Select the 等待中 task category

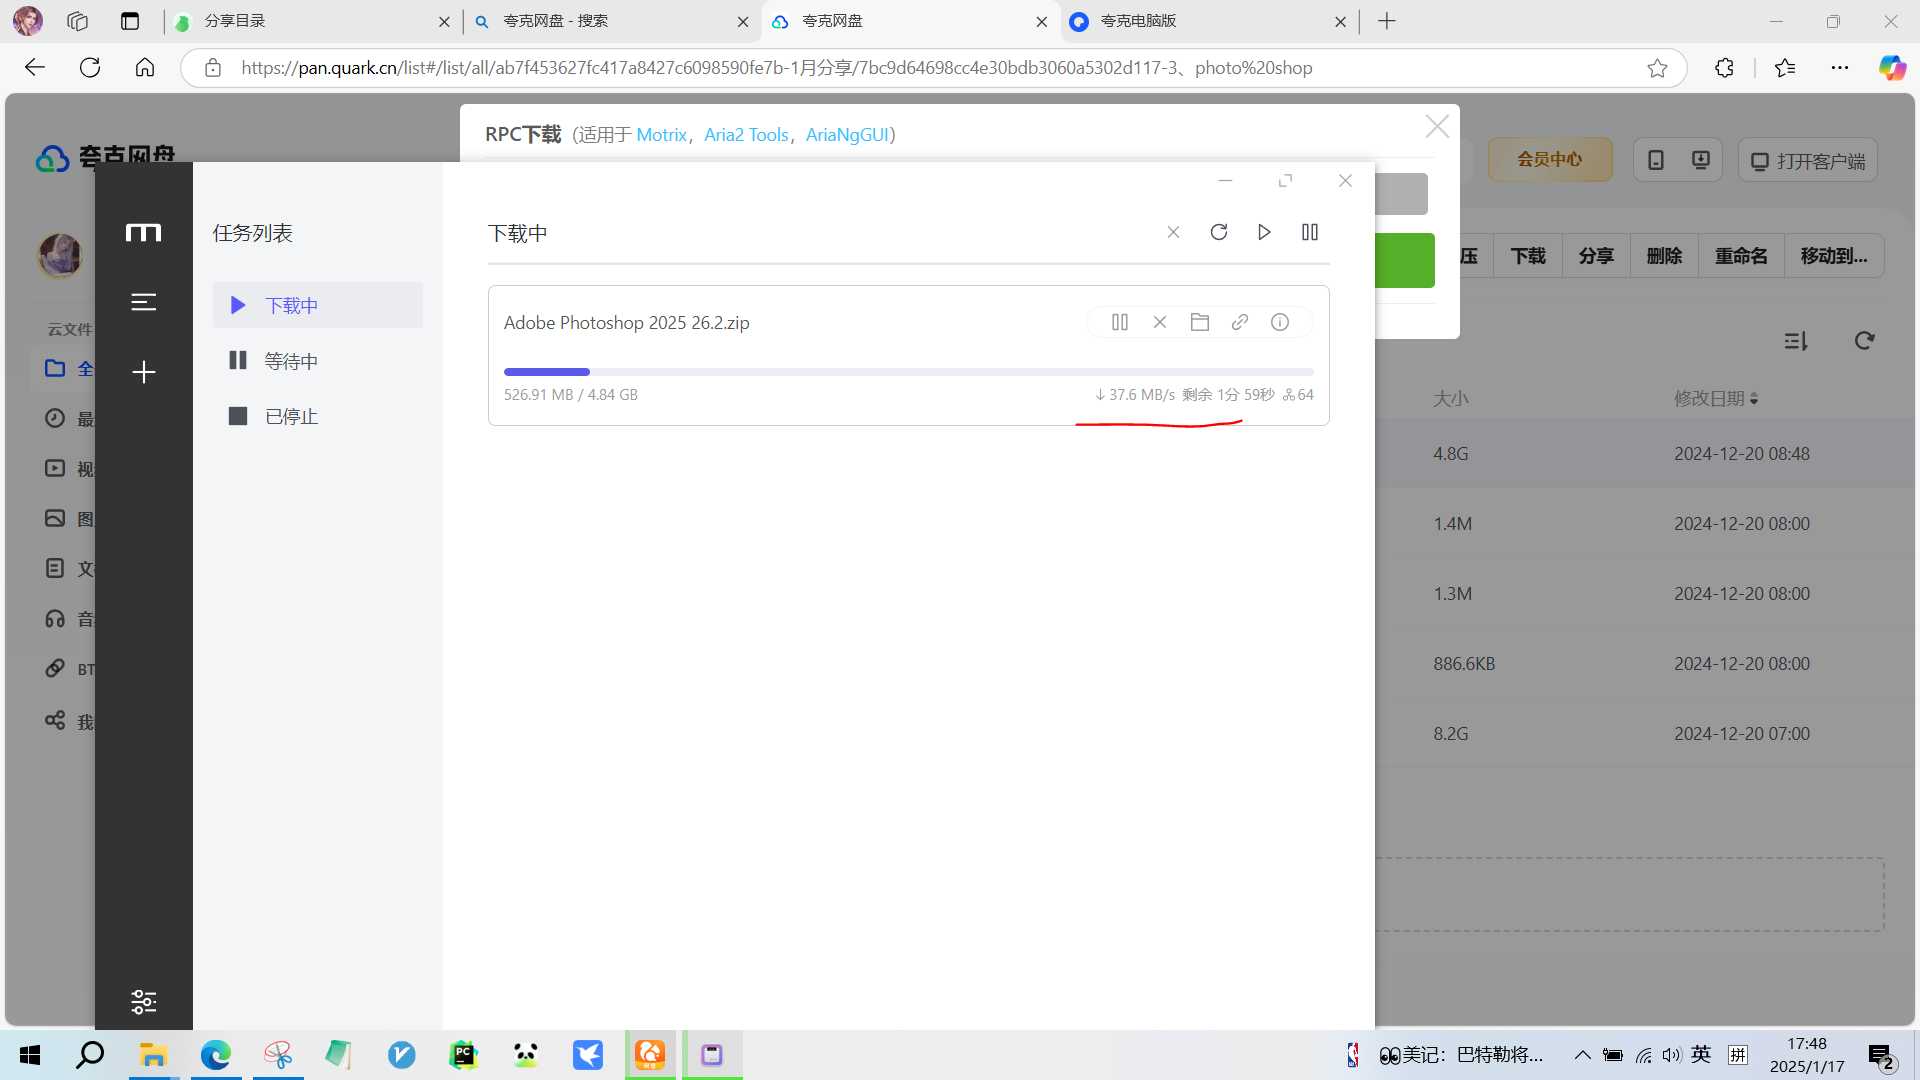pos(318,361)
